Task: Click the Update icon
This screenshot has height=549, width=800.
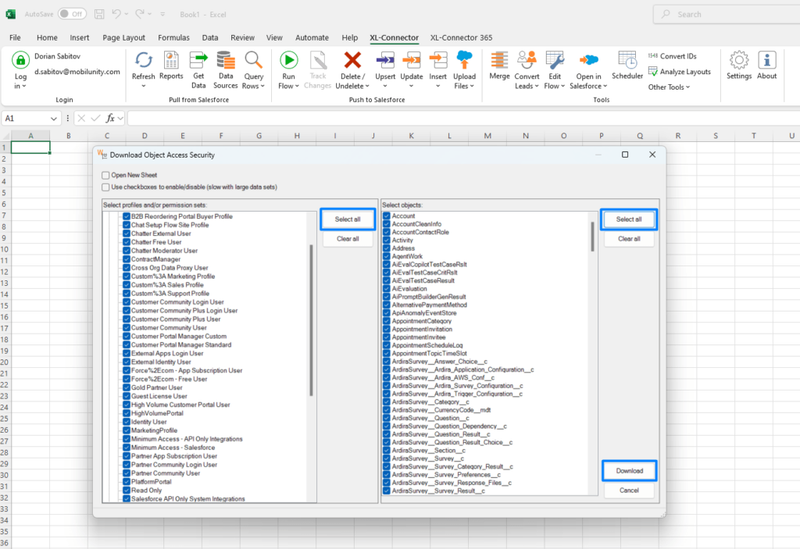Action: pos(411,60)
